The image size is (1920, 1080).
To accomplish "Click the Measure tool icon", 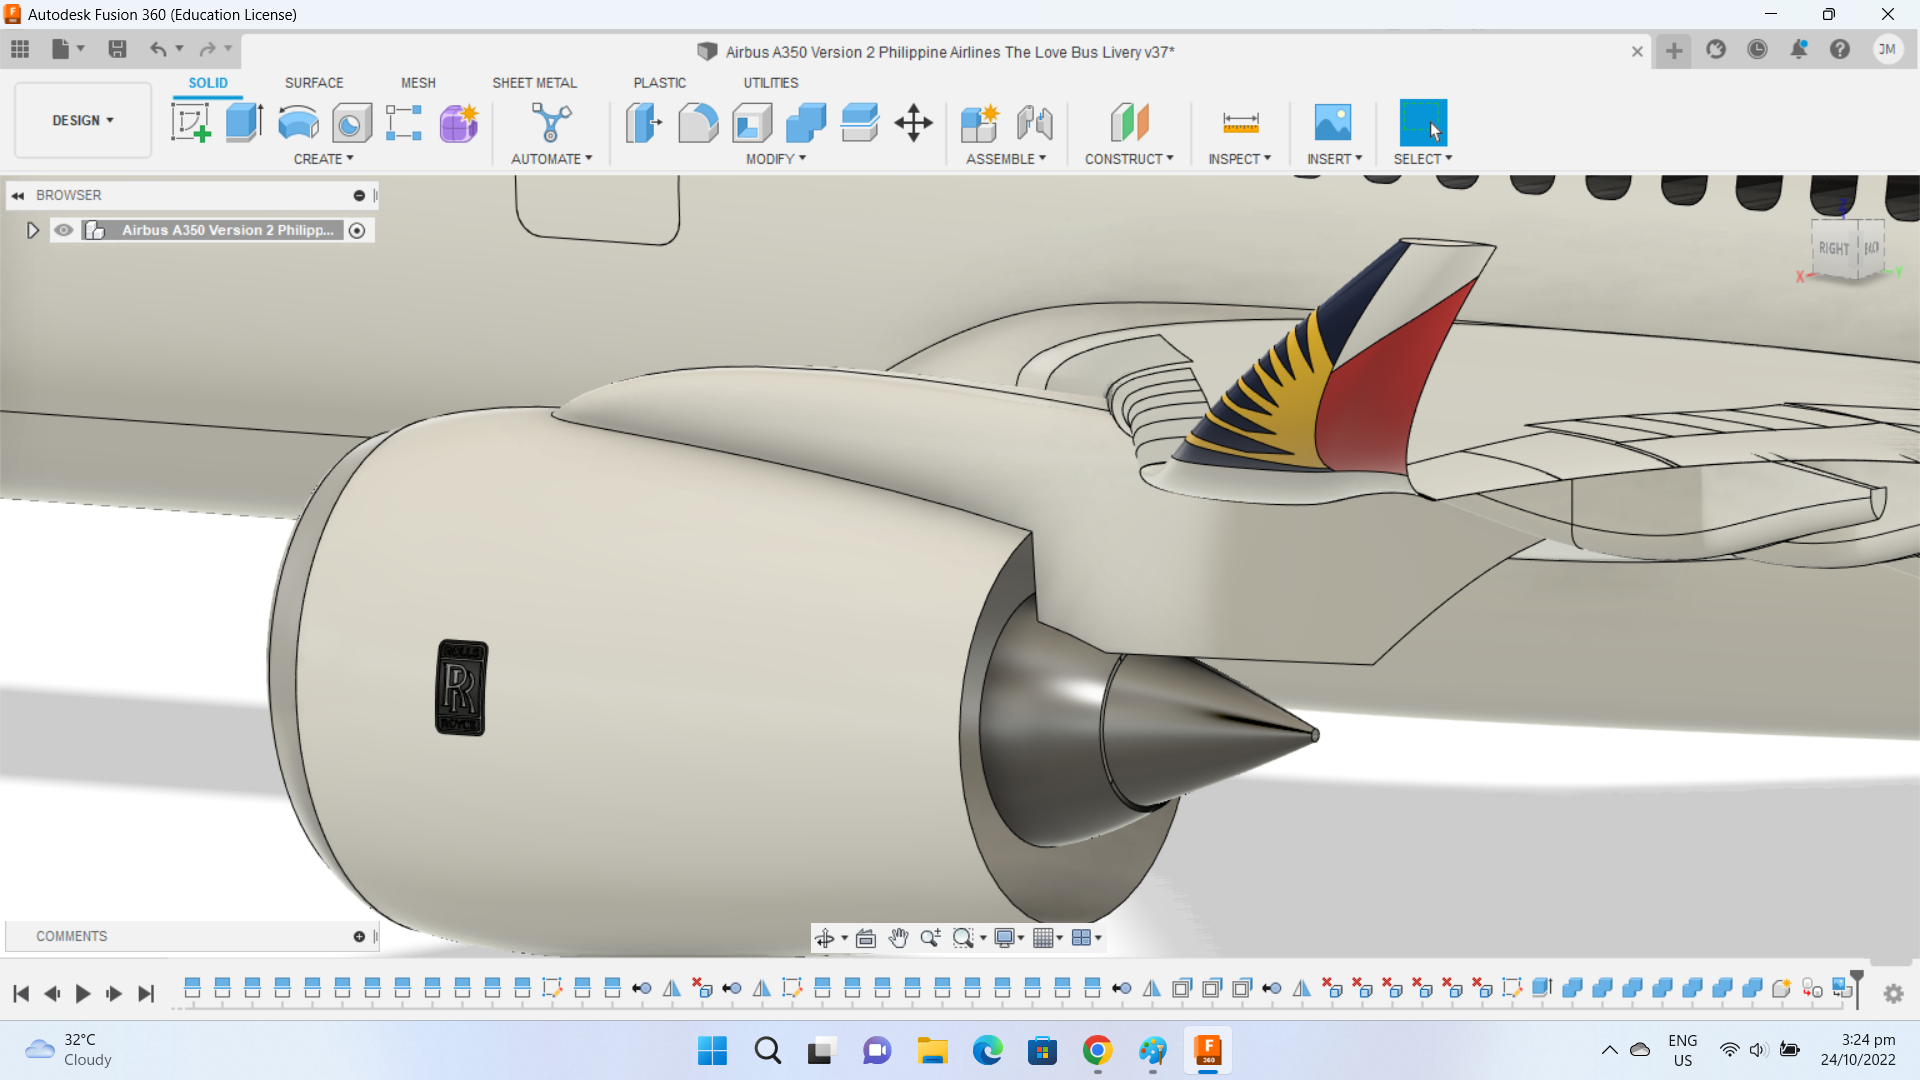I will [1240, 123].
